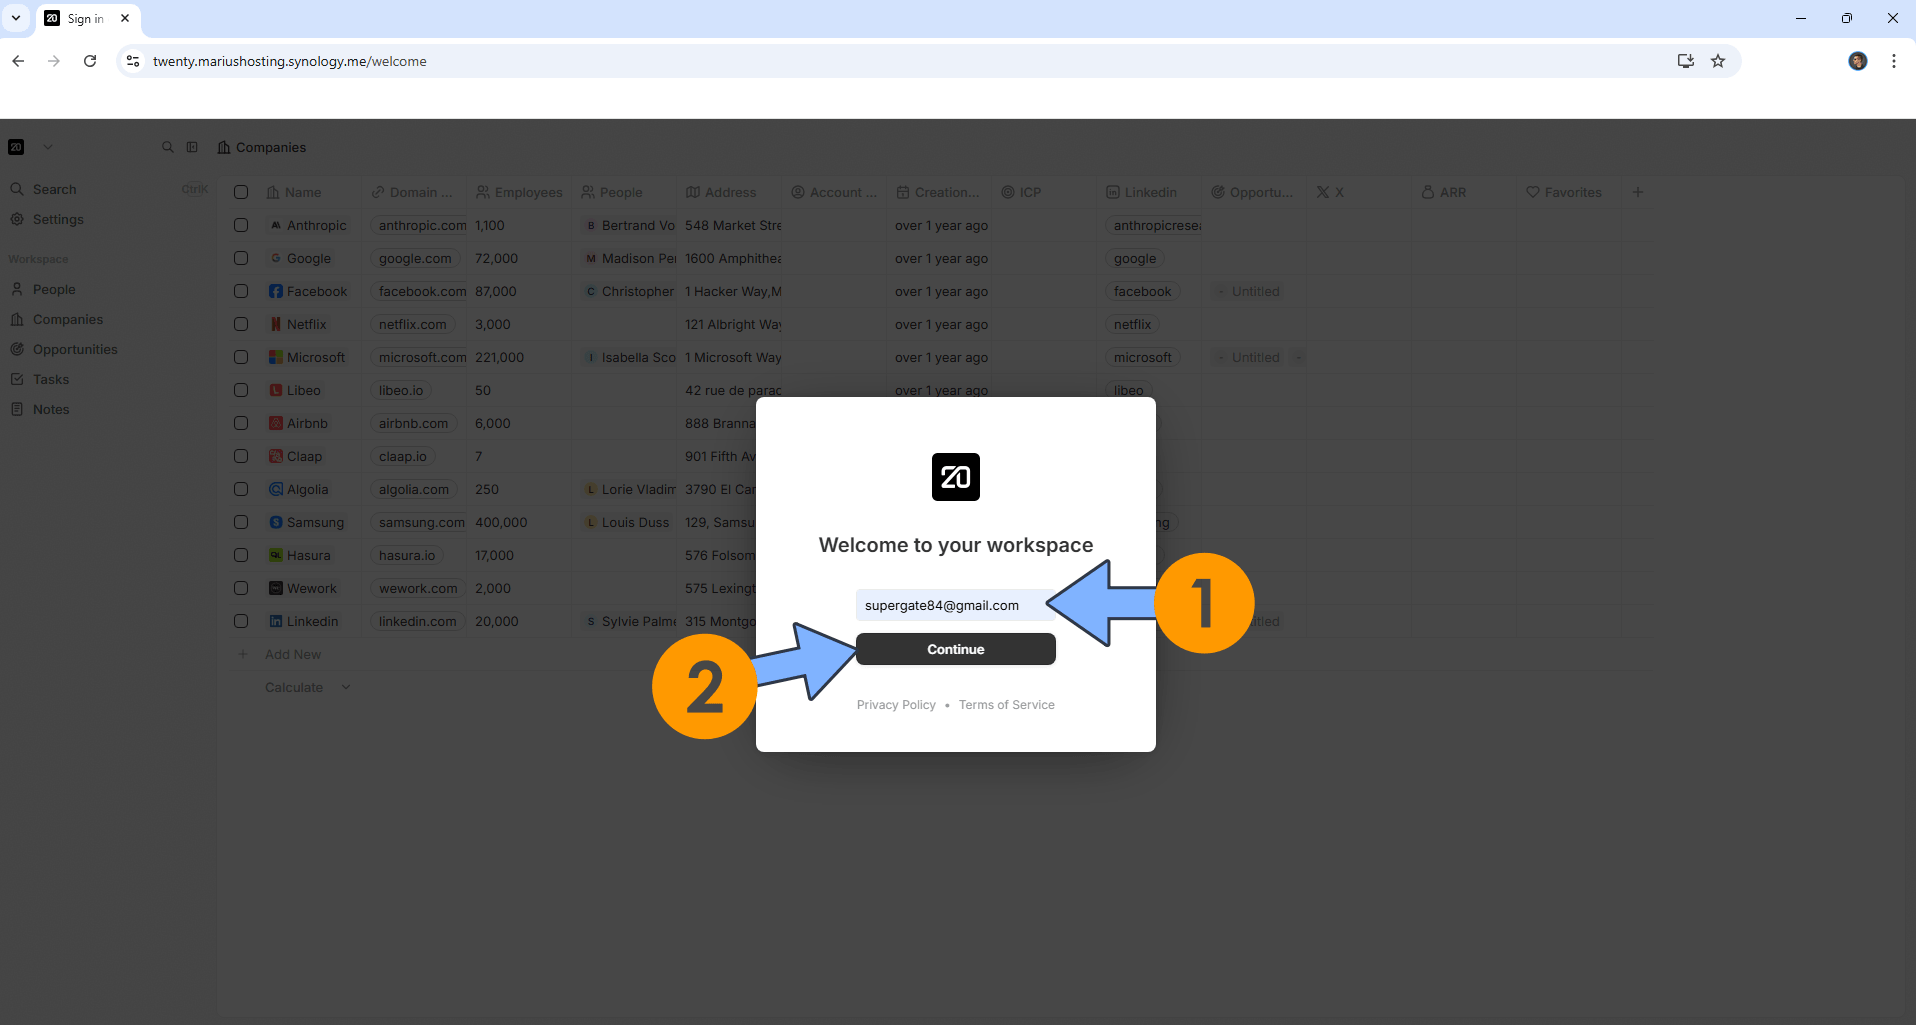Open the Chrome profile avatar
This screenshot has height=1025, width=1916.
click(x=1857, y=61)
